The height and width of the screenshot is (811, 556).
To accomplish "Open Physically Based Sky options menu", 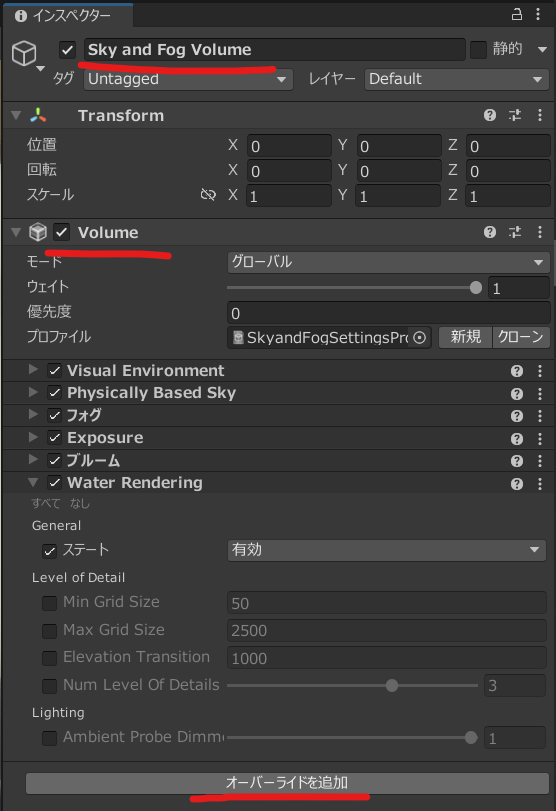I will pyautogui.click(x=539, y=394).
